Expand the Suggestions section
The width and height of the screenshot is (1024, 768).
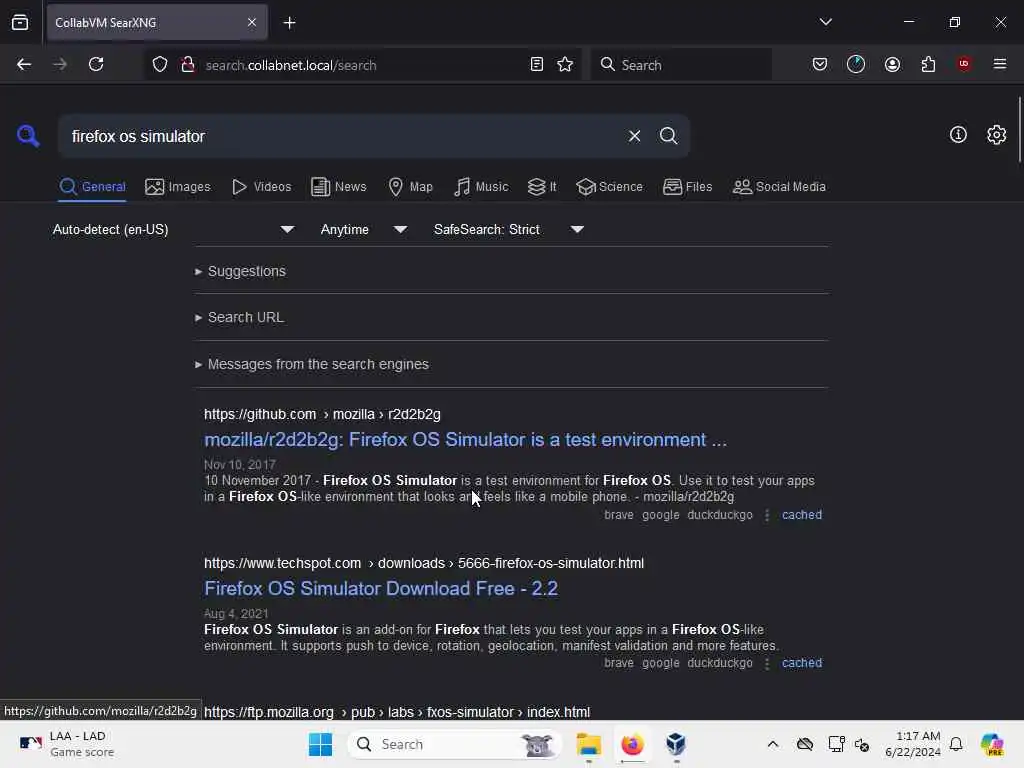pos(240,271)
